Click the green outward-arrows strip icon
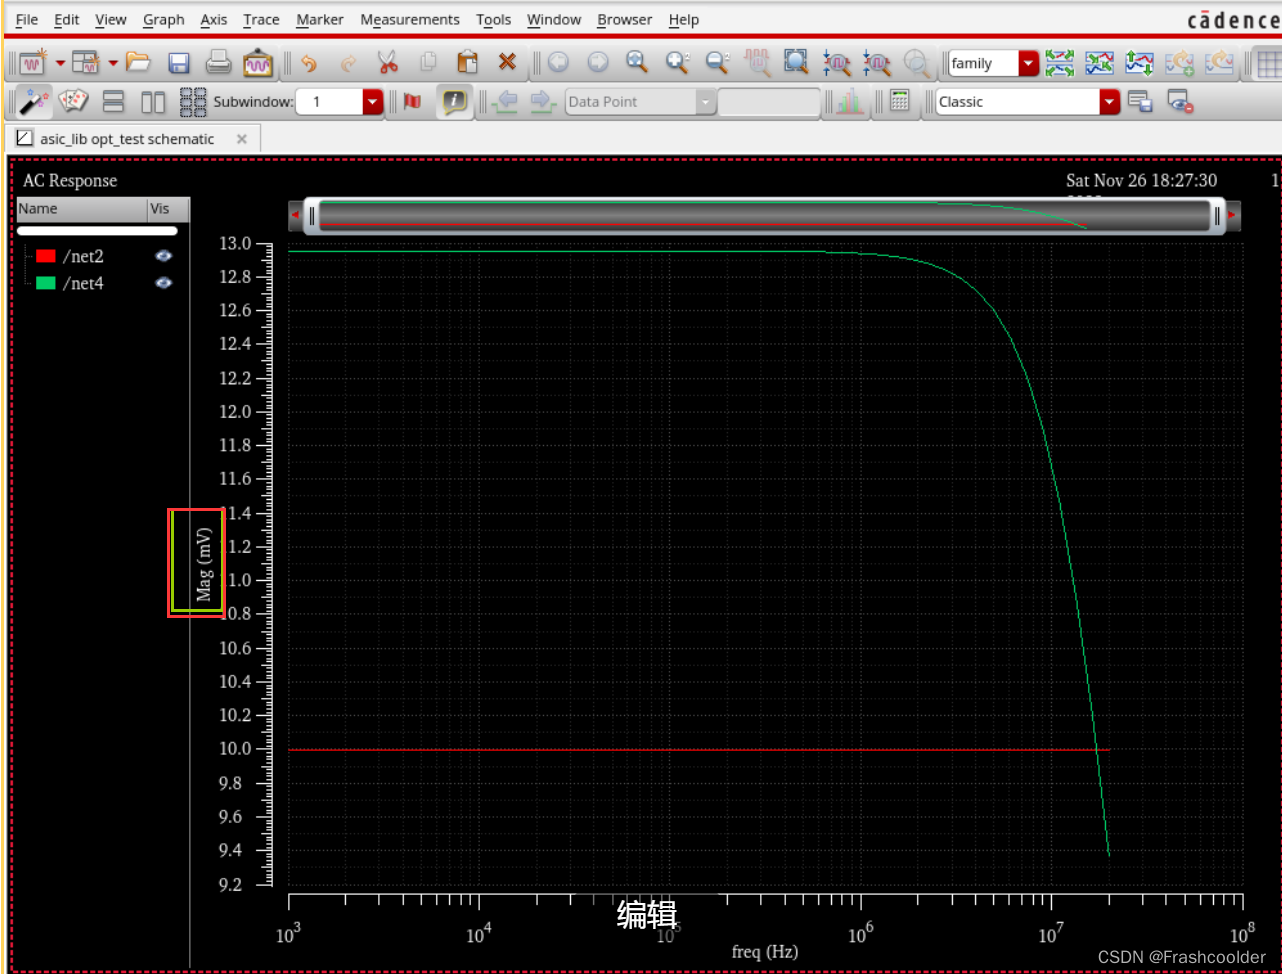This screenshot has width=1282, height=974. [1060, 63]
